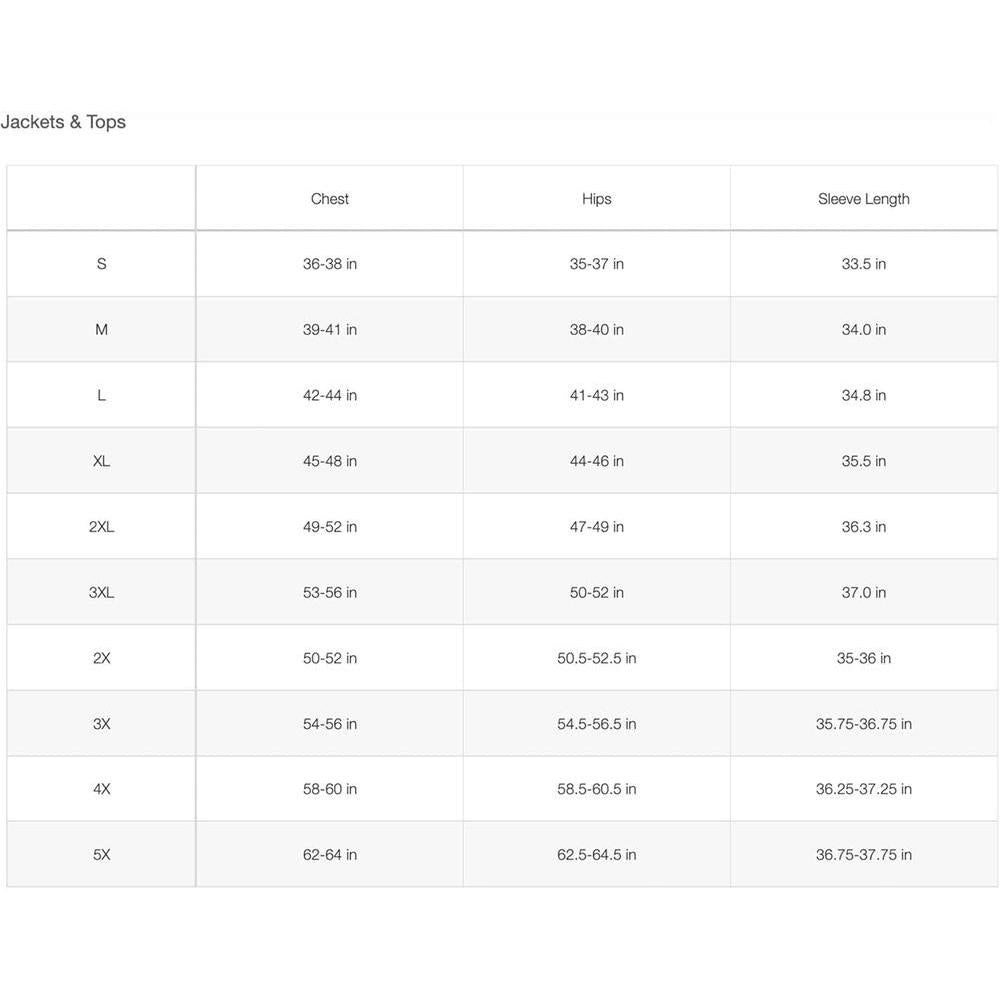Click the Sleeve Length column header
The width and height of the screenshot is (1000, 1000).
tap(864, 199)
